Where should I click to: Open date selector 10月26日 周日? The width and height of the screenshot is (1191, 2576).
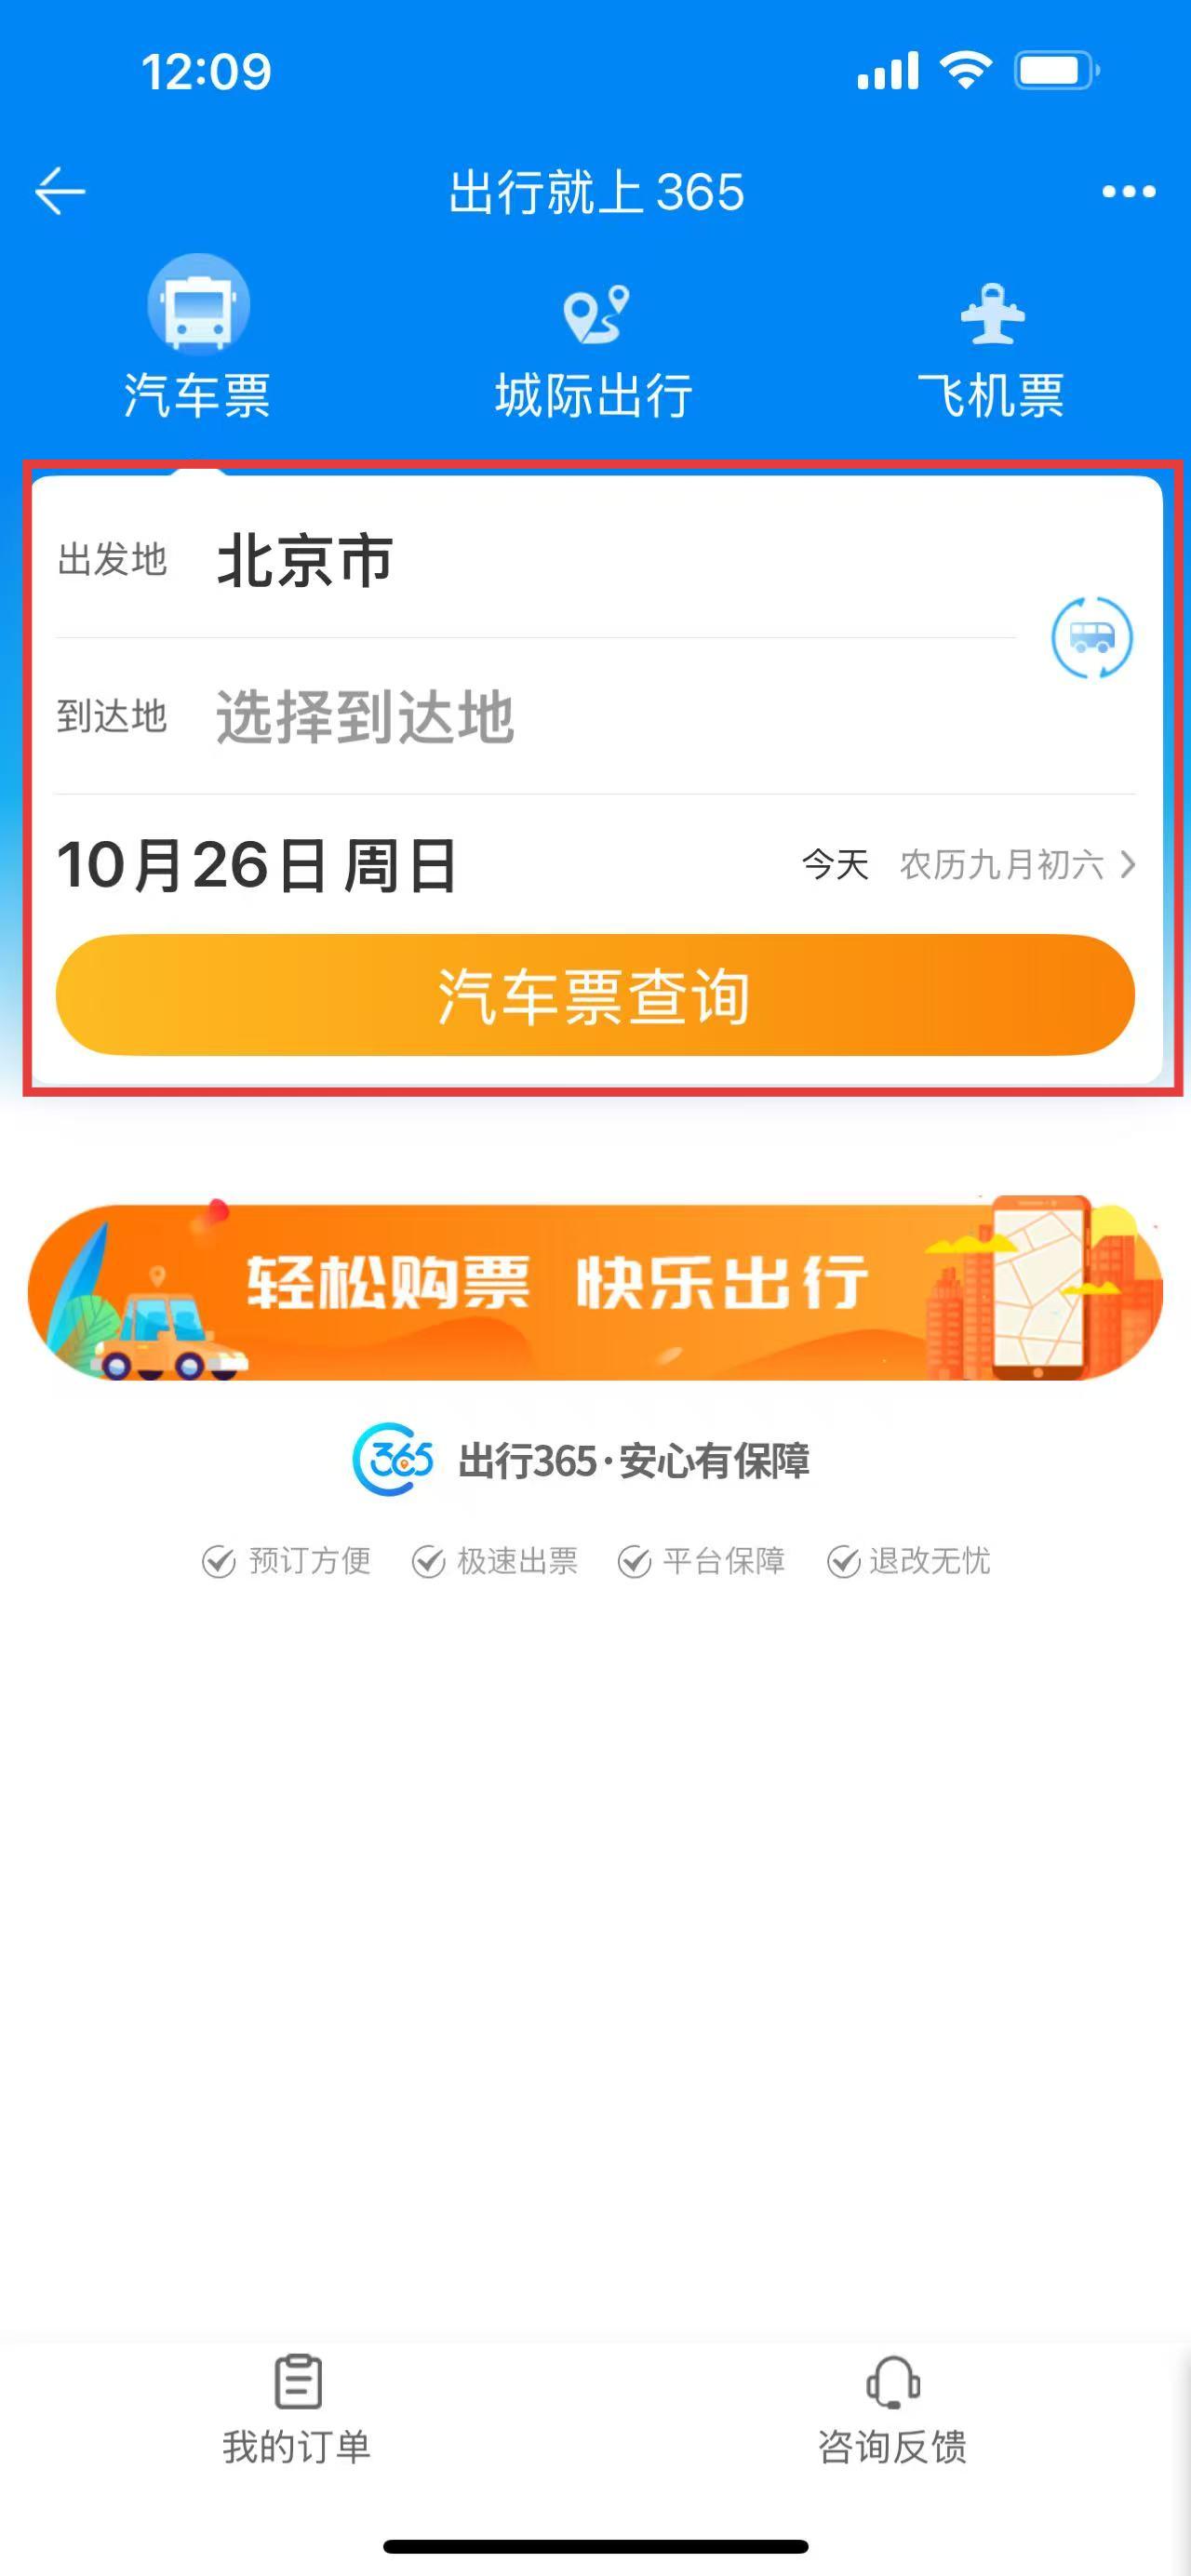click(257, 865)
